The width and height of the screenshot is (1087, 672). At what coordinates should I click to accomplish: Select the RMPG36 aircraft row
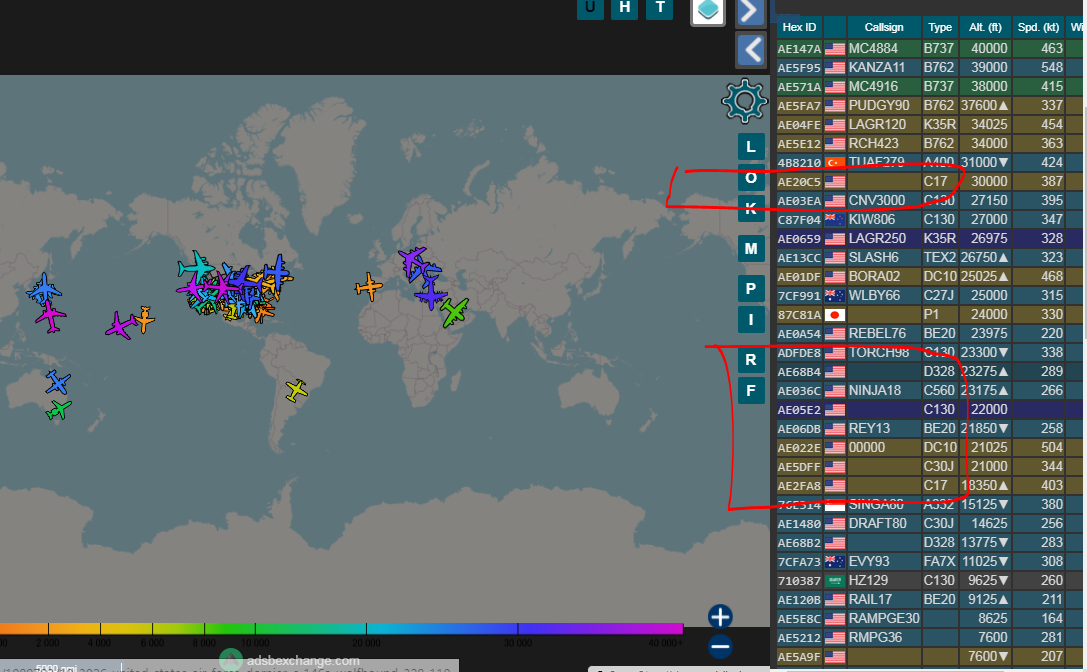point(929,637)
